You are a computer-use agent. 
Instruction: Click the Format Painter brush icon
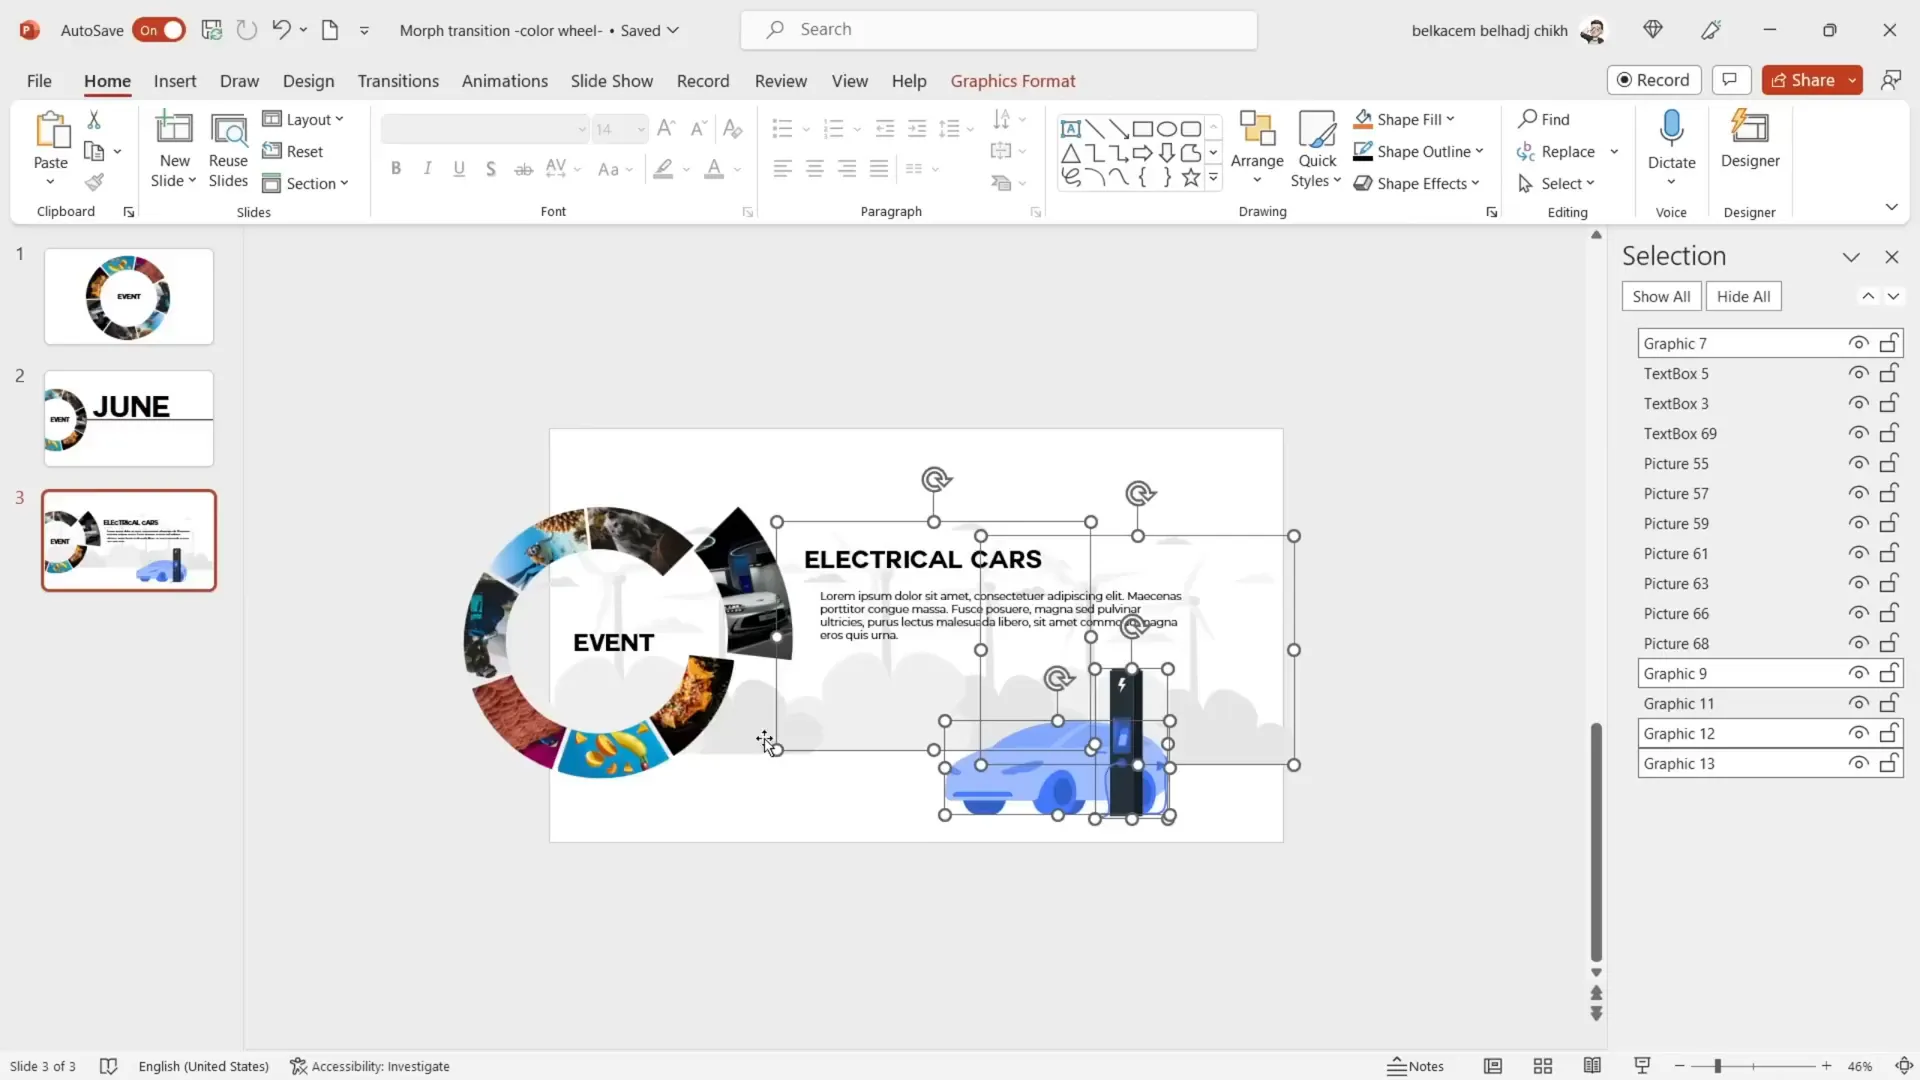point(94,182)
